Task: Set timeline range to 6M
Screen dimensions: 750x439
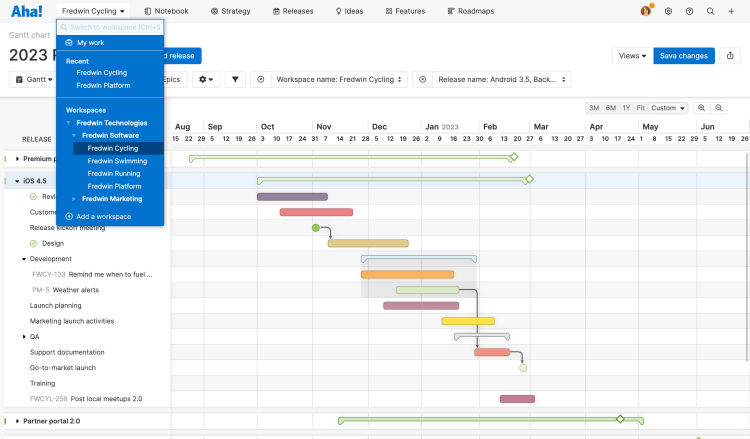Action: [611, 108]
